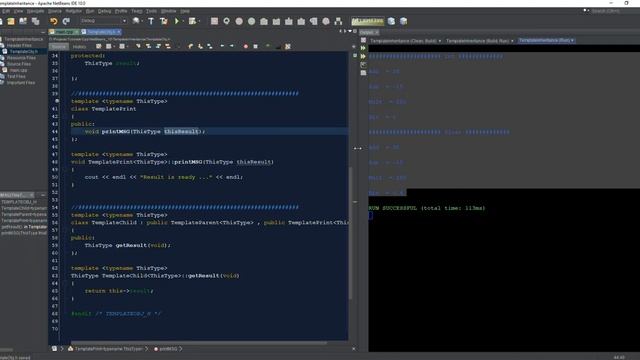Click the Build Project hammer icon
The image size is (640, 360).
click(x=151, y=21)
